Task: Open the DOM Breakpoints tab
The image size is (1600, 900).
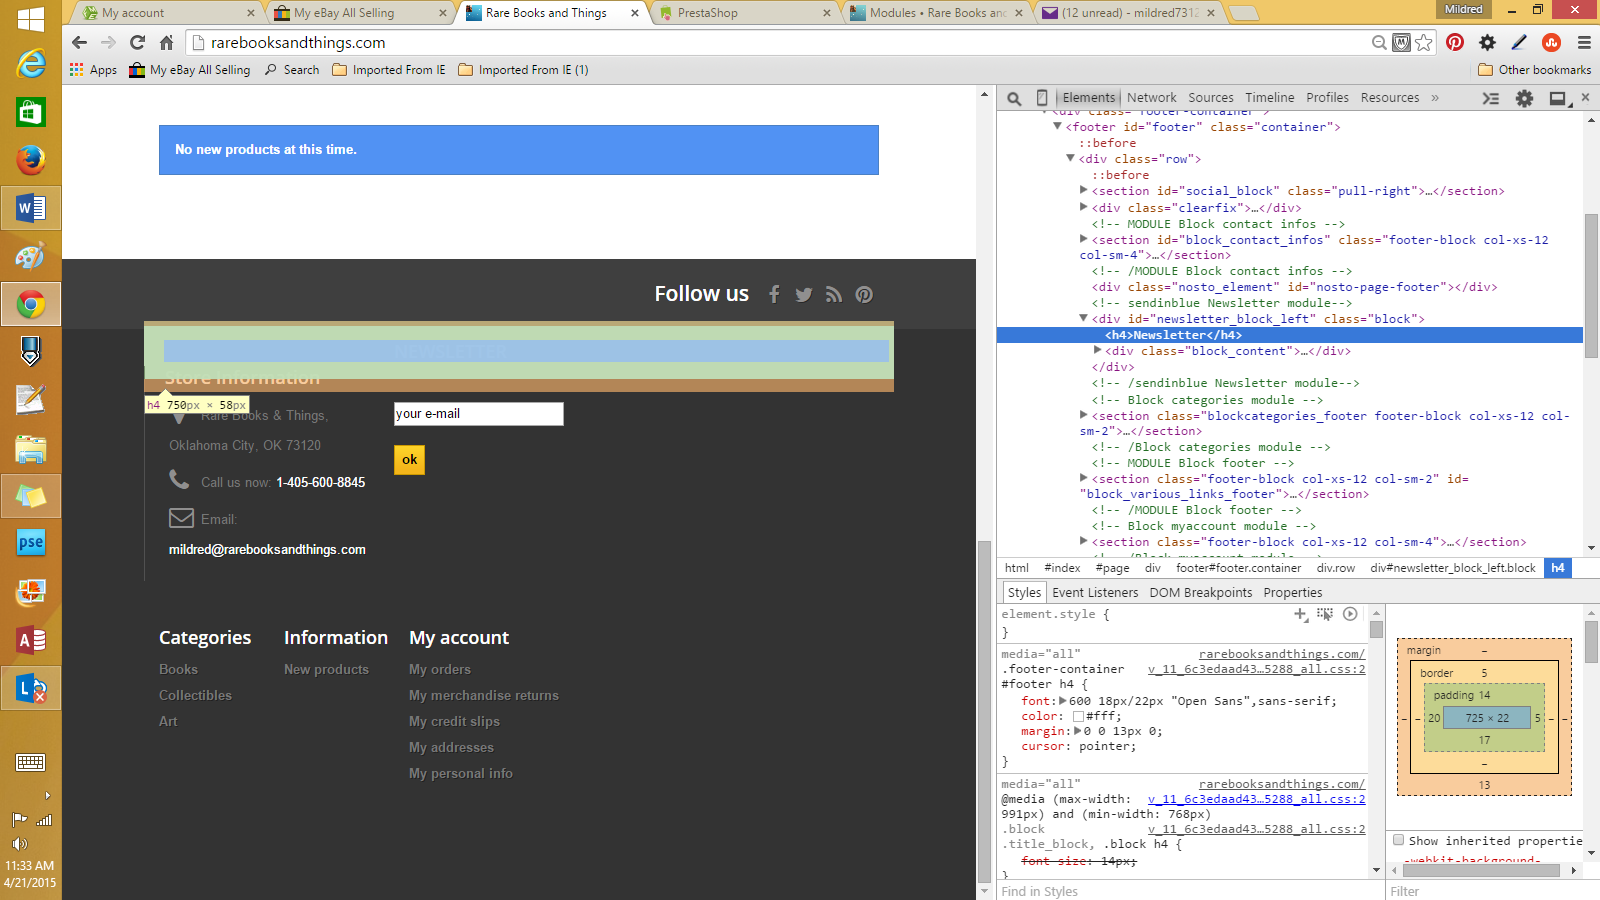Action: click(x=1201, y=592)
